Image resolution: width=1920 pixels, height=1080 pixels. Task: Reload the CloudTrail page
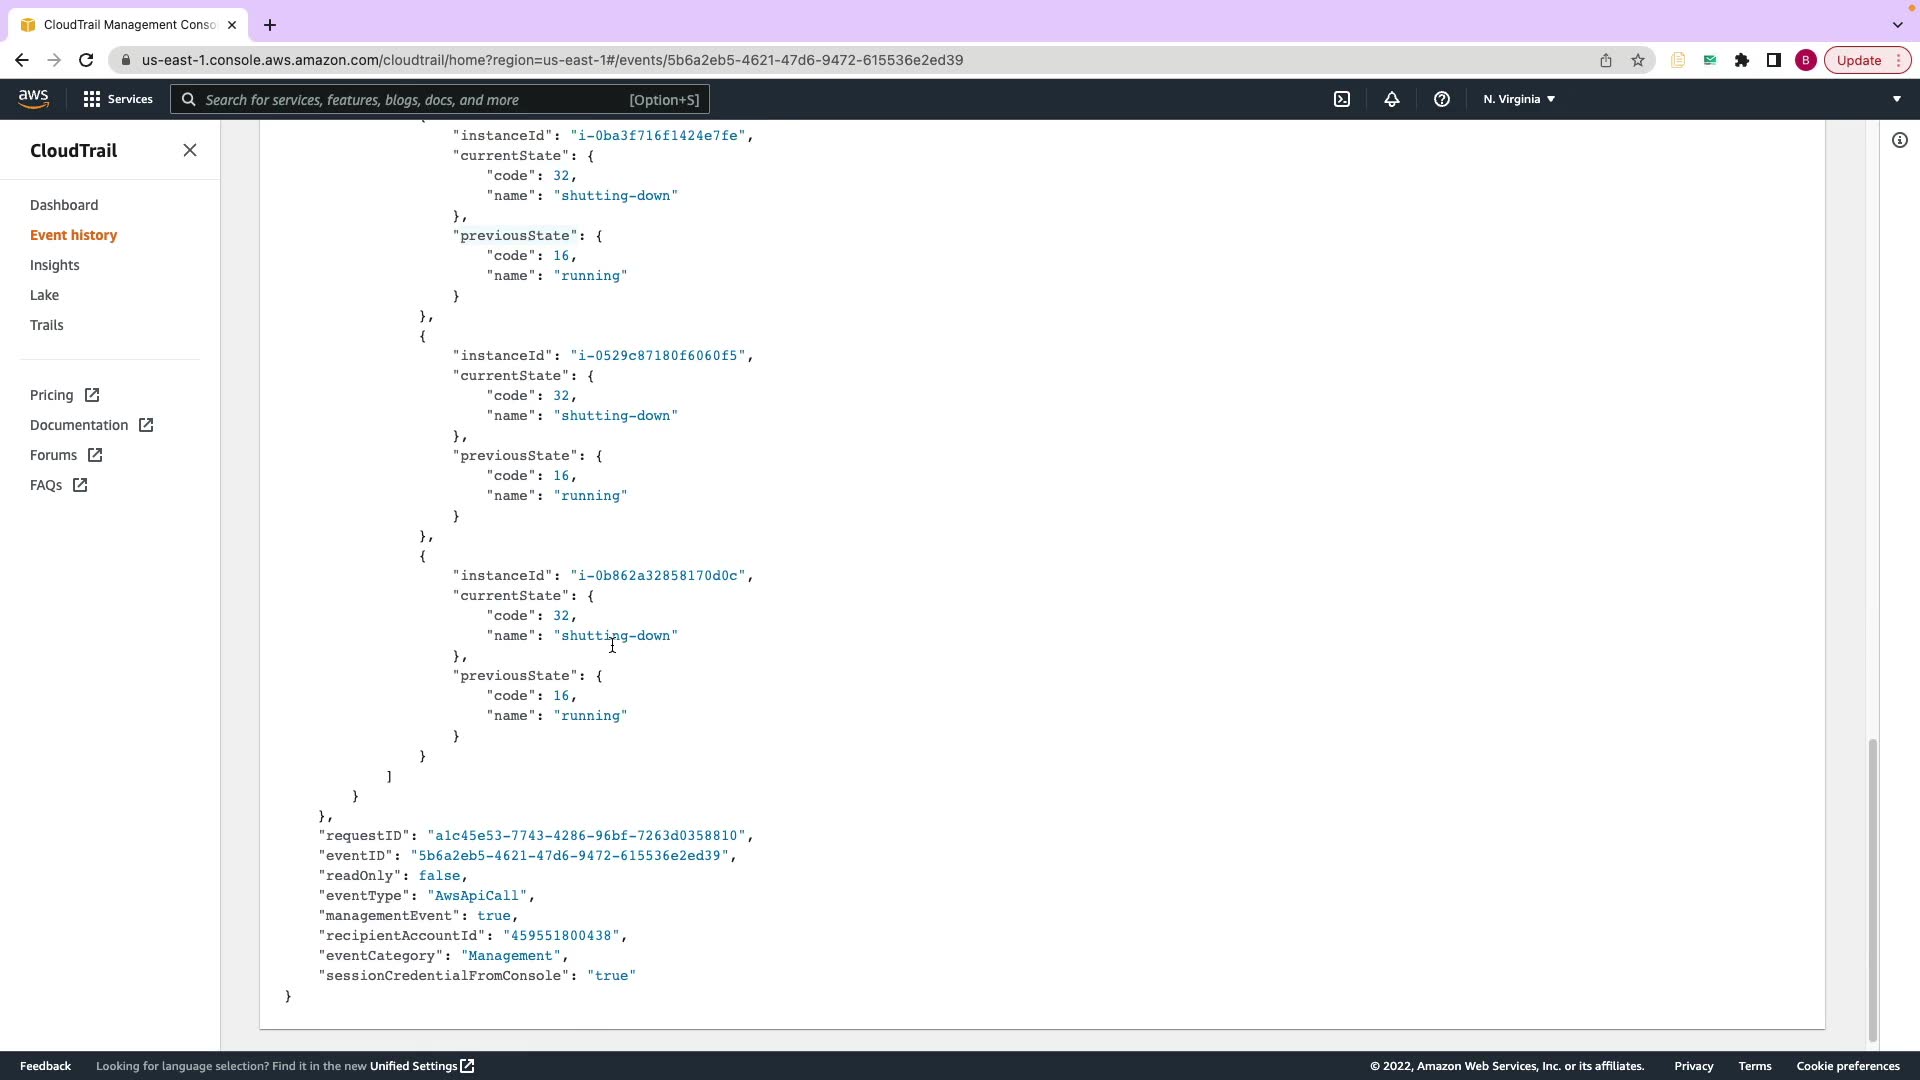86,60
